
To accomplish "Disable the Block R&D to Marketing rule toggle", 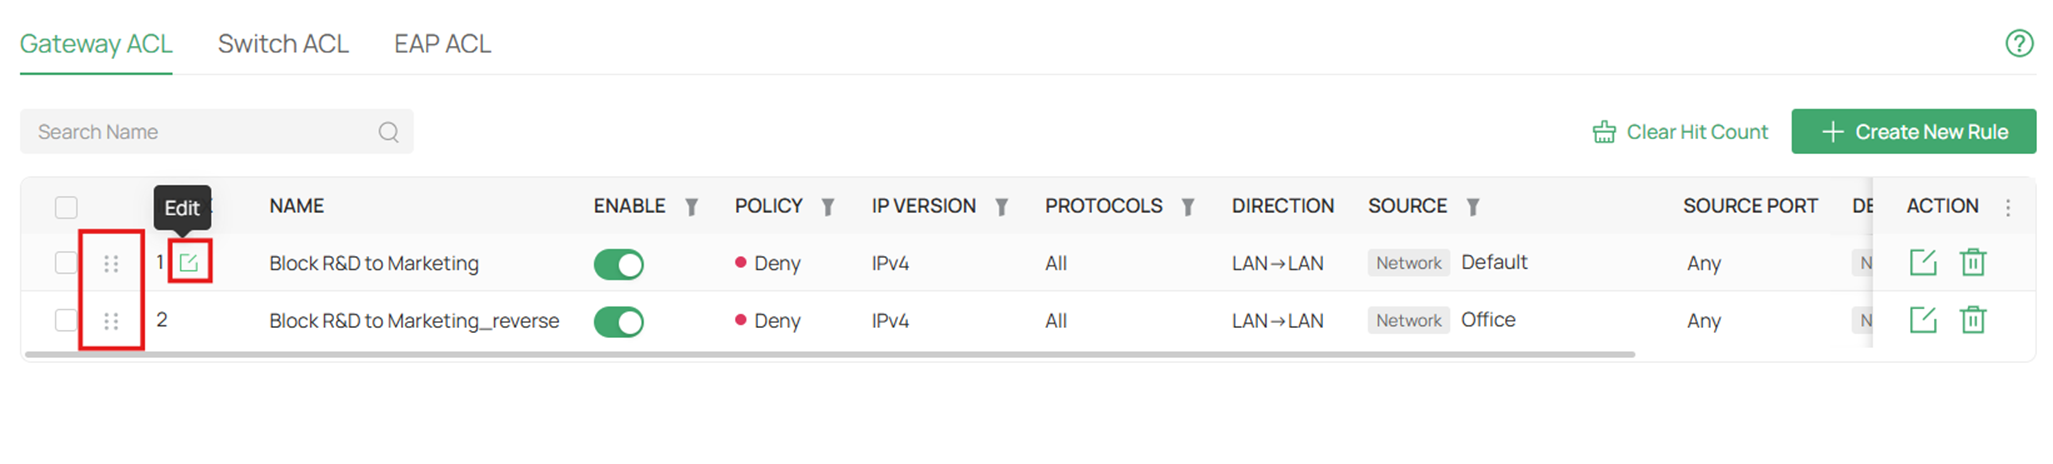I will [x=618, y=264].
